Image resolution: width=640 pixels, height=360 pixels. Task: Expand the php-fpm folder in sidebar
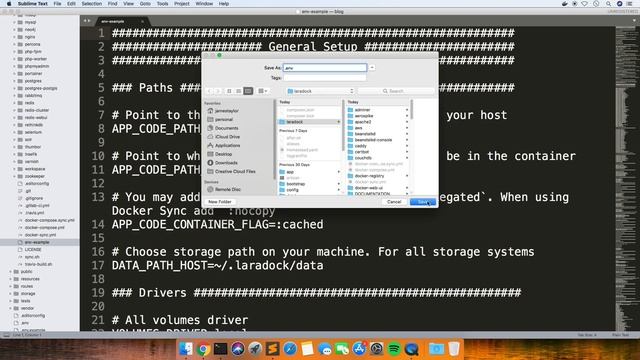pos(15,51)
